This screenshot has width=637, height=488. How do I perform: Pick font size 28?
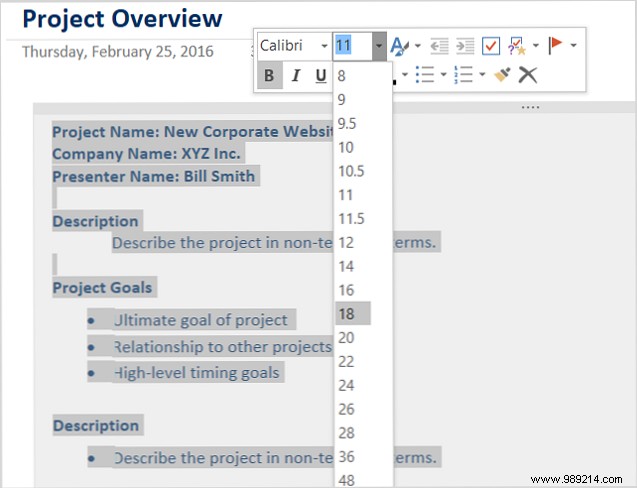(347, 433)
